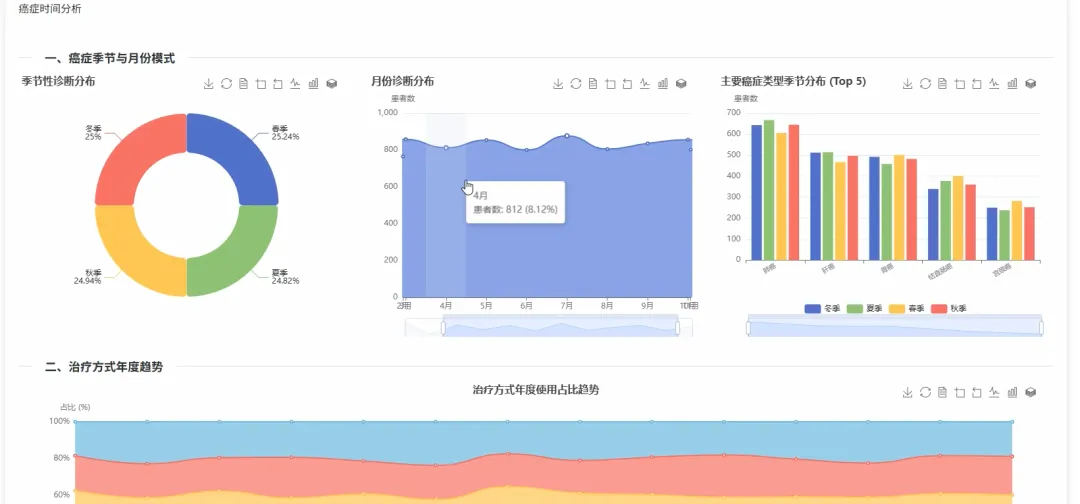The width and height of the screenshot is (1080, 504).
Task: Convert 主要癌症类型季节分布 to line chart
Action: coord(994,84)
